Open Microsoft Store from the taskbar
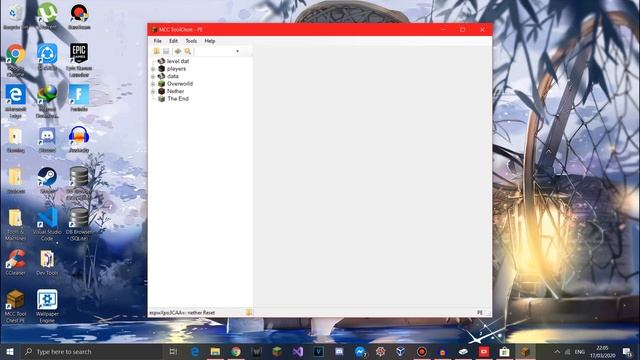The height and width of the screenshot is (360, 640). click(x=504, y=351)
